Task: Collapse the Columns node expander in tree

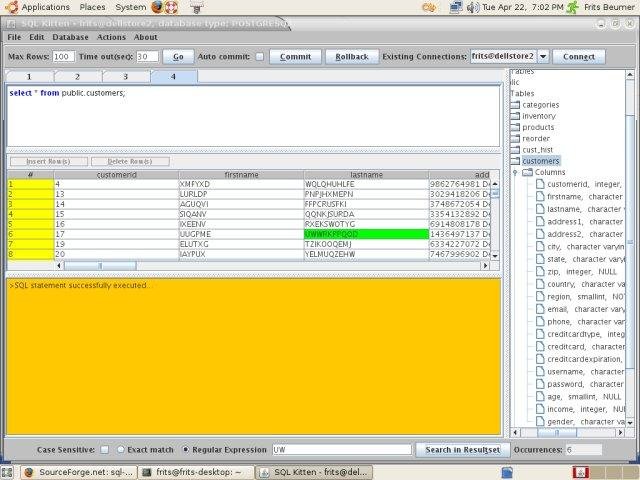Action: click(515, 172)
